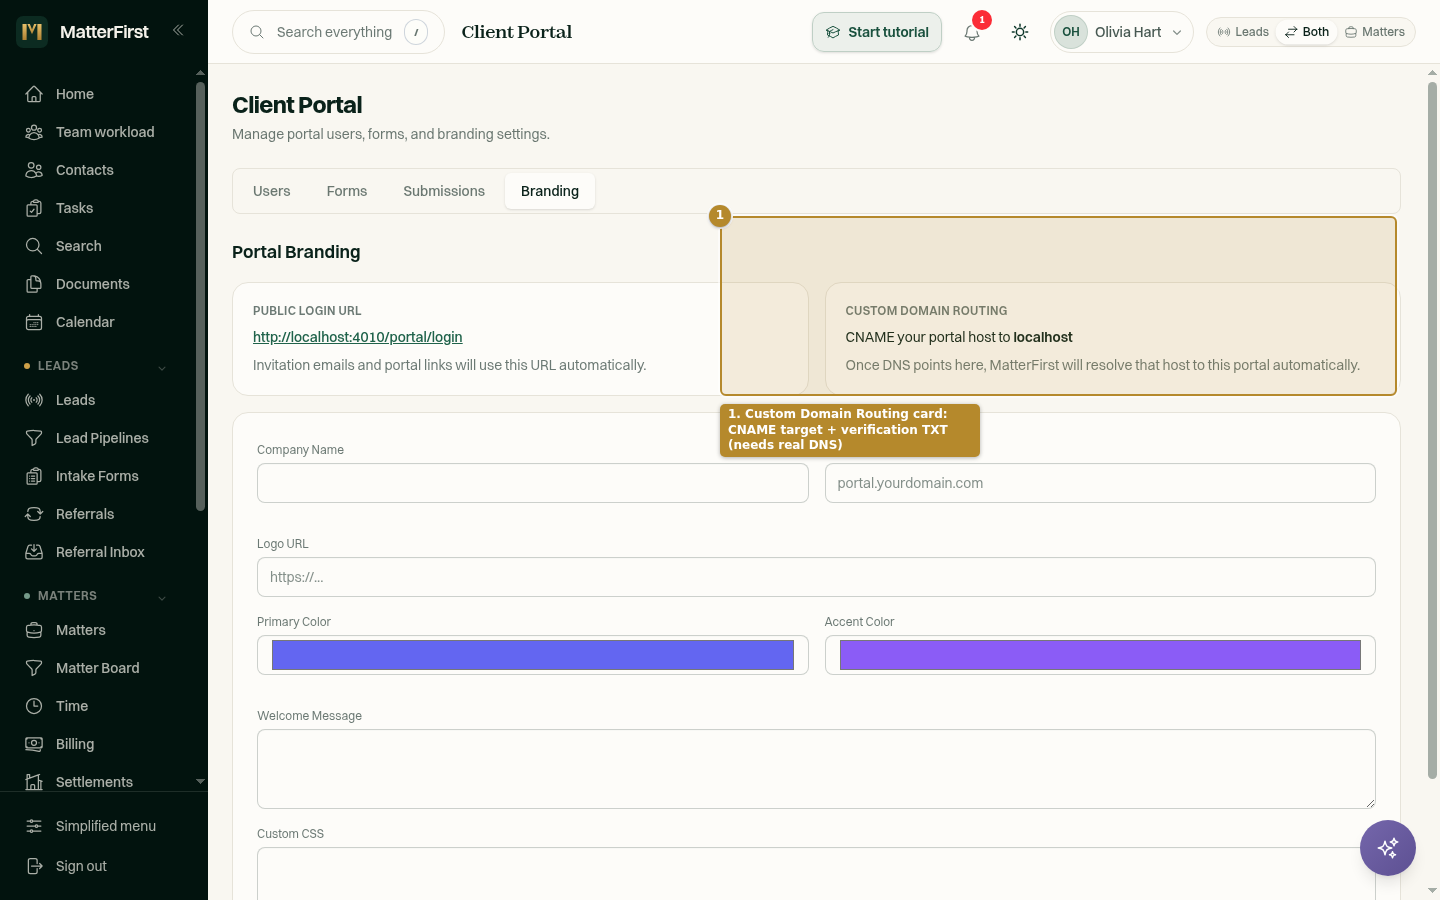Click the MatterFirst logo icon
This screenshot has width=1440, height=900.
[32, 32]
